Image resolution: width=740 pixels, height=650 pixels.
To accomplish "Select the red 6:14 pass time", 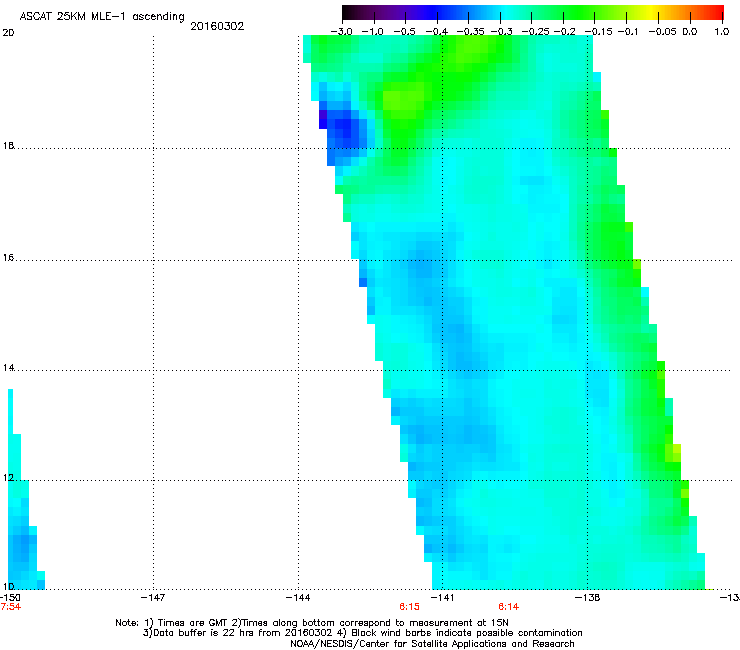I will click(x=508, y=607).
